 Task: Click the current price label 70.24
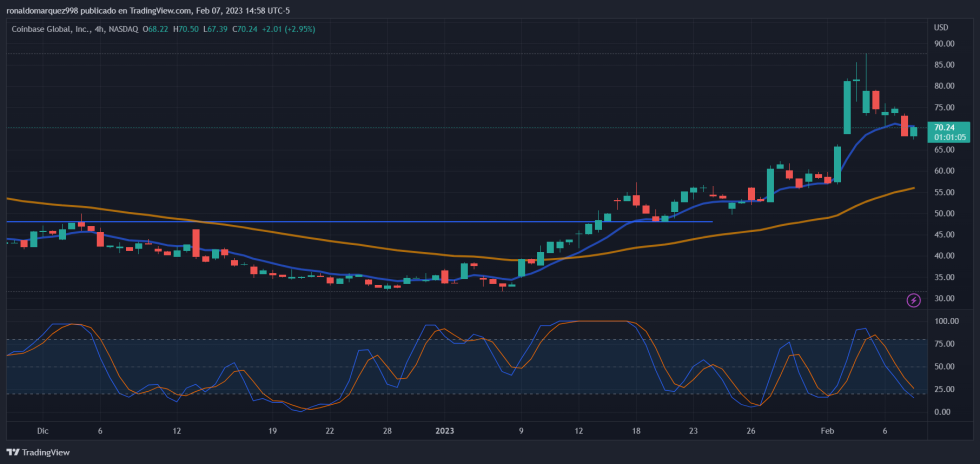coord(944,127)
